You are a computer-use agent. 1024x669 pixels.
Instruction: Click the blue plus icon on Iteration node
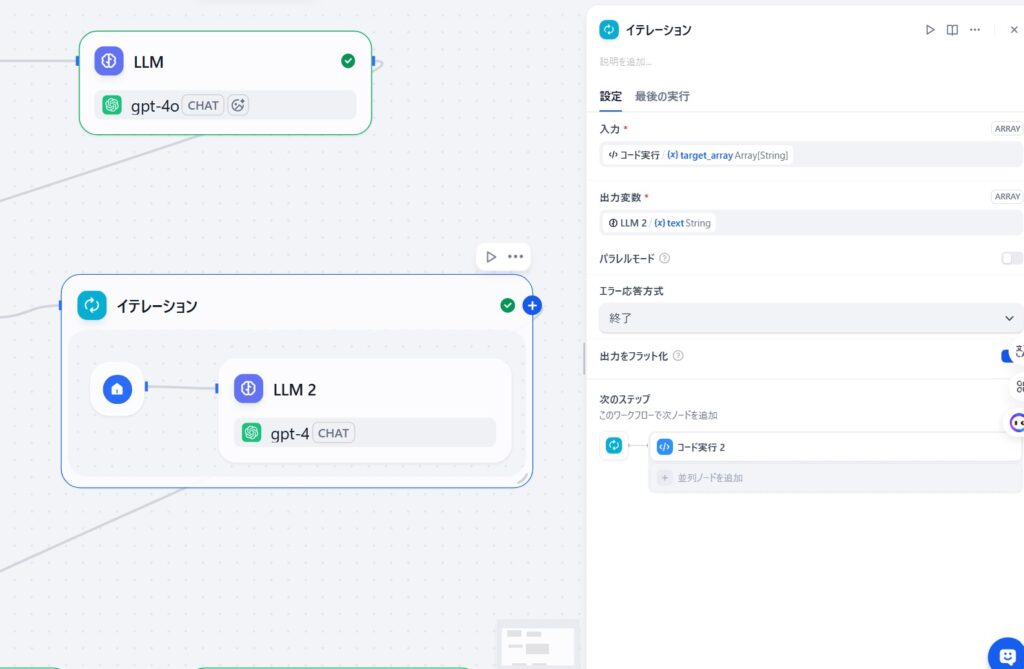click(x=532, y=305)
